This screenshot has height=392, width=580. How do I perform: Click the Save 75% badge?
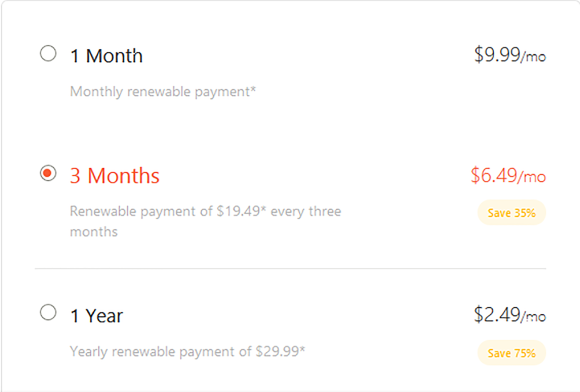coord(512,353)
